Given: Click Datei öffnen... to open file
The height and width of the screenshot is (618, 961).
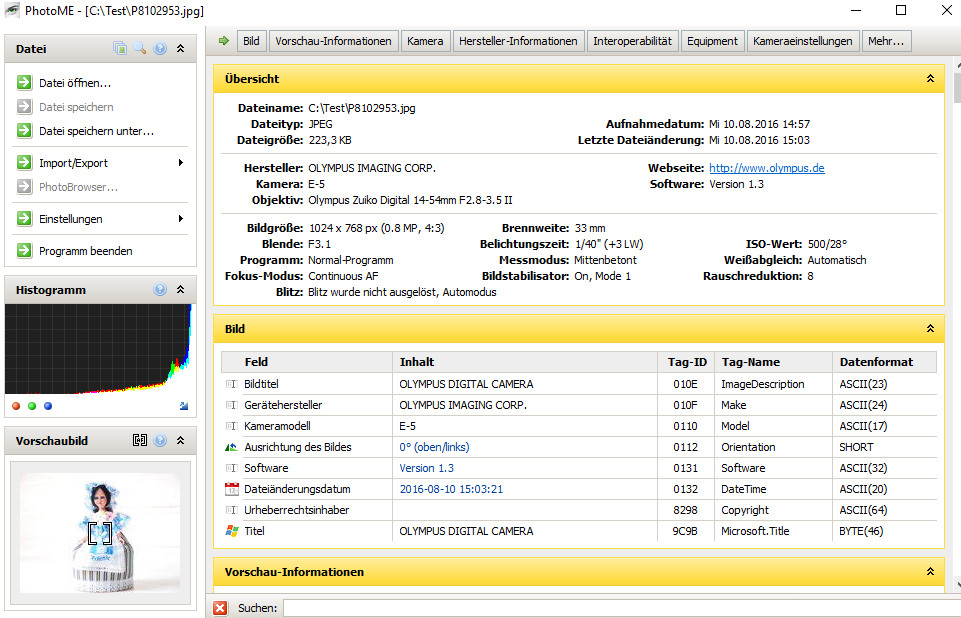Looking at the screenshot, I should tap(75, 83).
